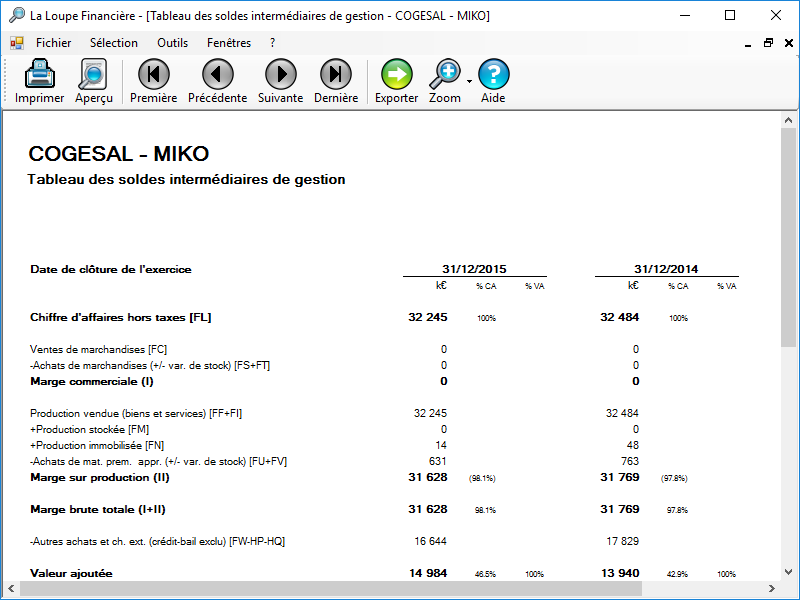Image resolution: width=800 pixels, height=600 pixels.
Task: Click 'Tableau des soldes intermédiaires de gestion' subtitle
Action: (x=186, y=180)
